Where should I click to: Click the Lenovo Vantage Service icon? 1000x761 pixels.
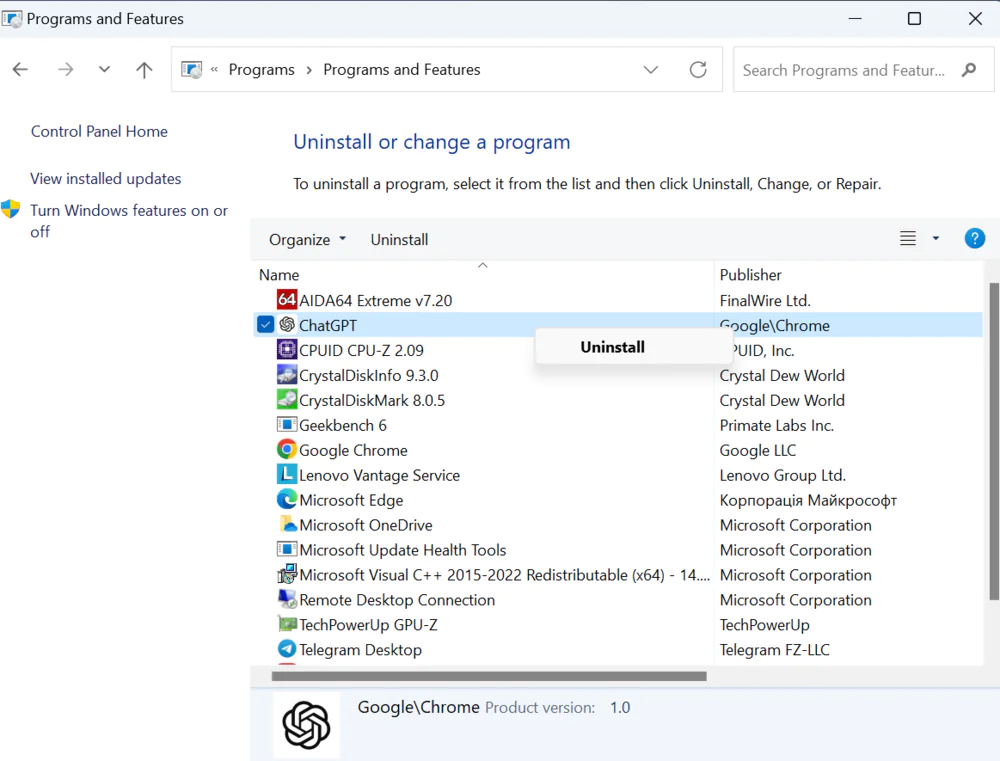(287, 474)
